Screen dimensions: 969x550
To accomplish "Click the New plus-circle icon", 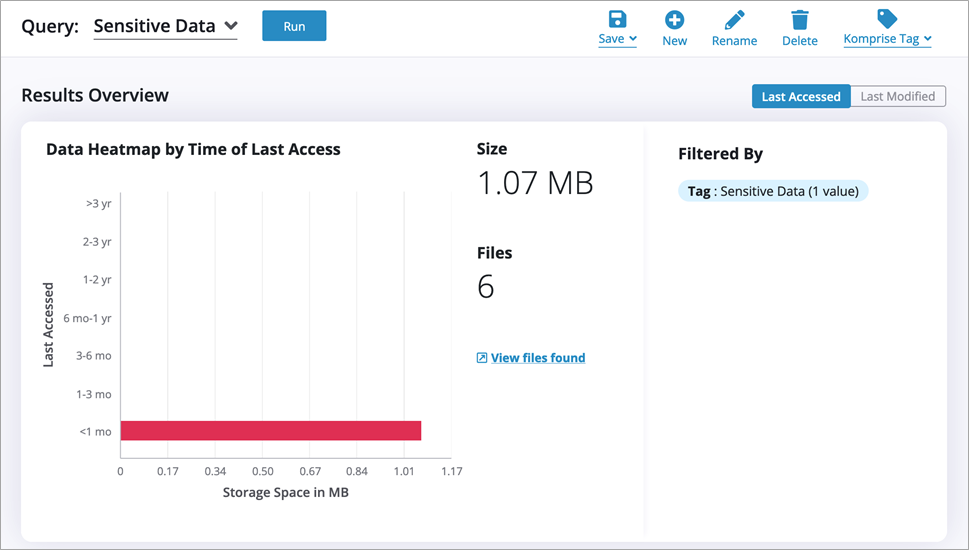I will (674, 20).
